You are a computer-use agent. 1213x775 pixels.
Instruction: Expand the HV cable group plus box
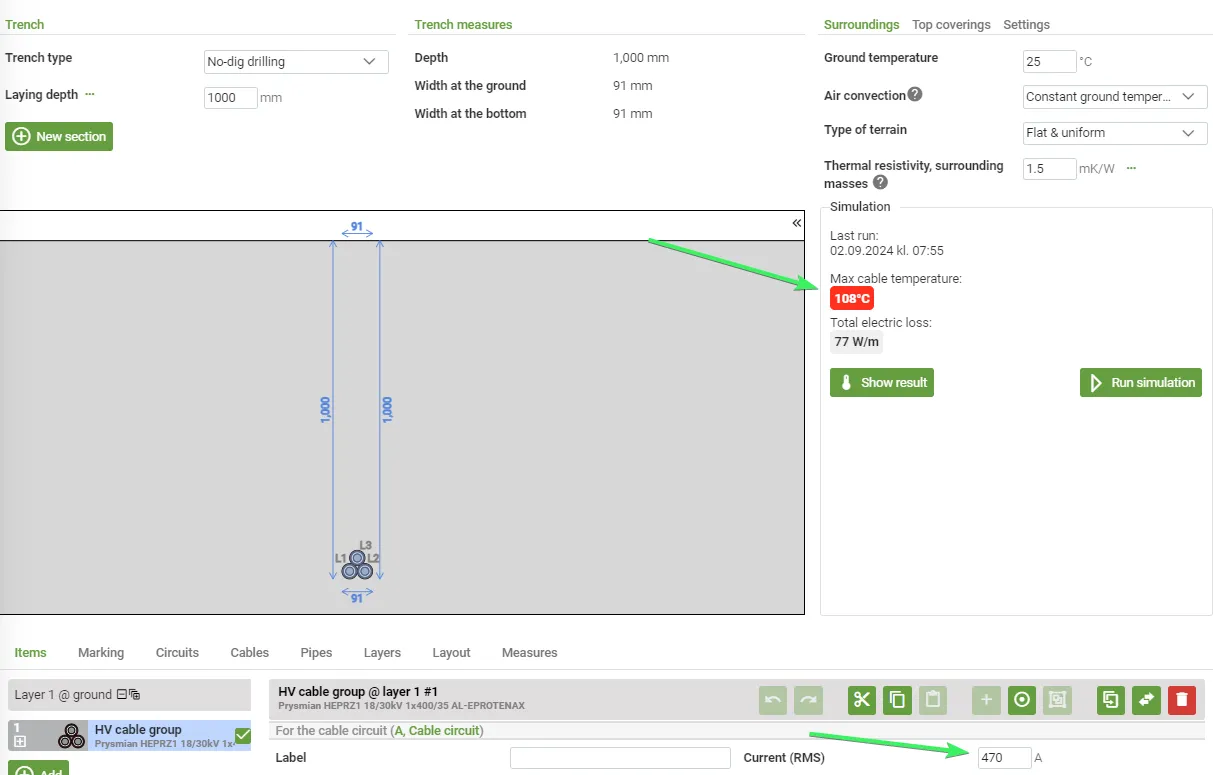tap(20, 742)
